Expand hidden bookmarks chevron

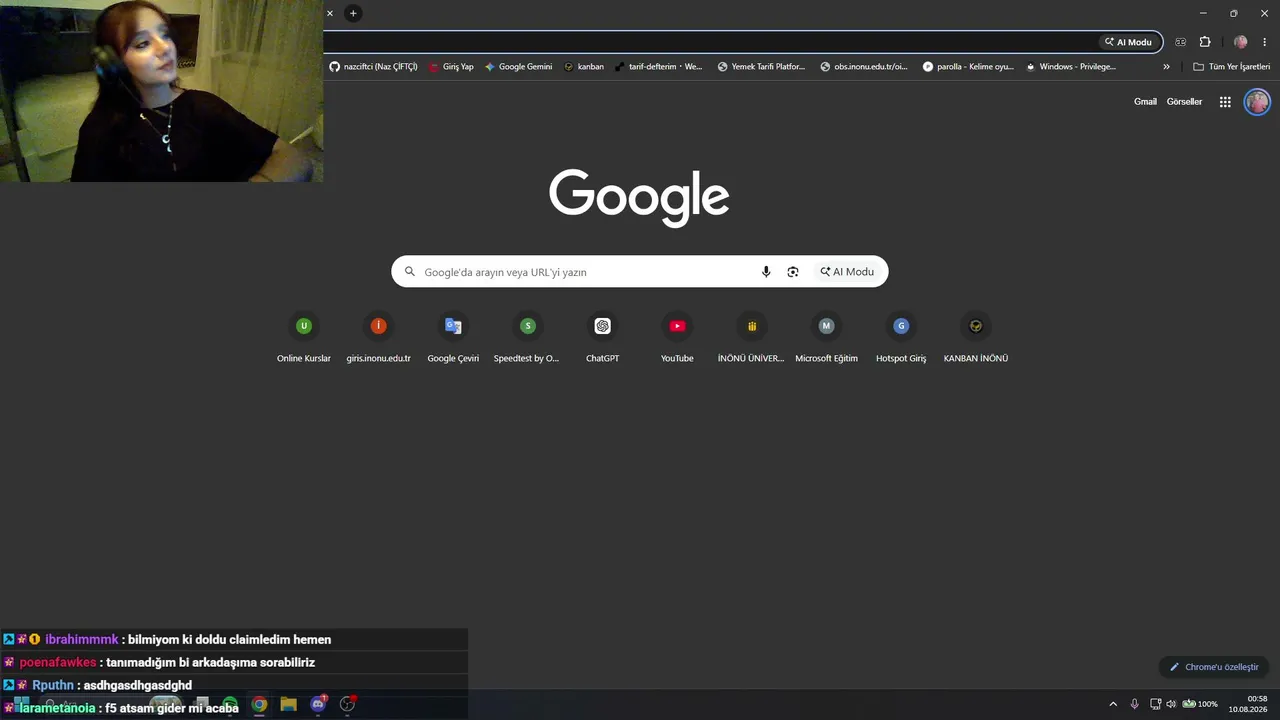pos(1166,67)
